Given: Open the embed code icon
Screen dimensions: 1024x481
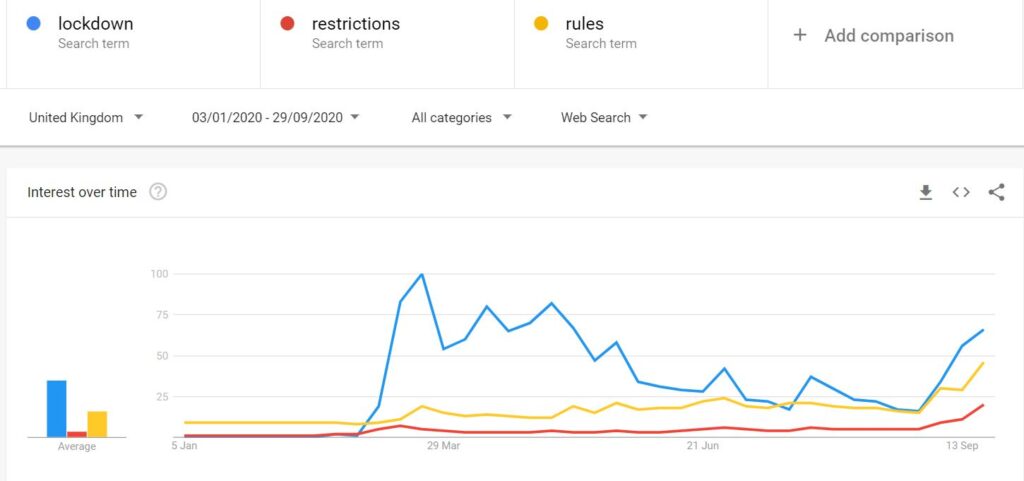Looking at the screenshot, I should (961, 192).
